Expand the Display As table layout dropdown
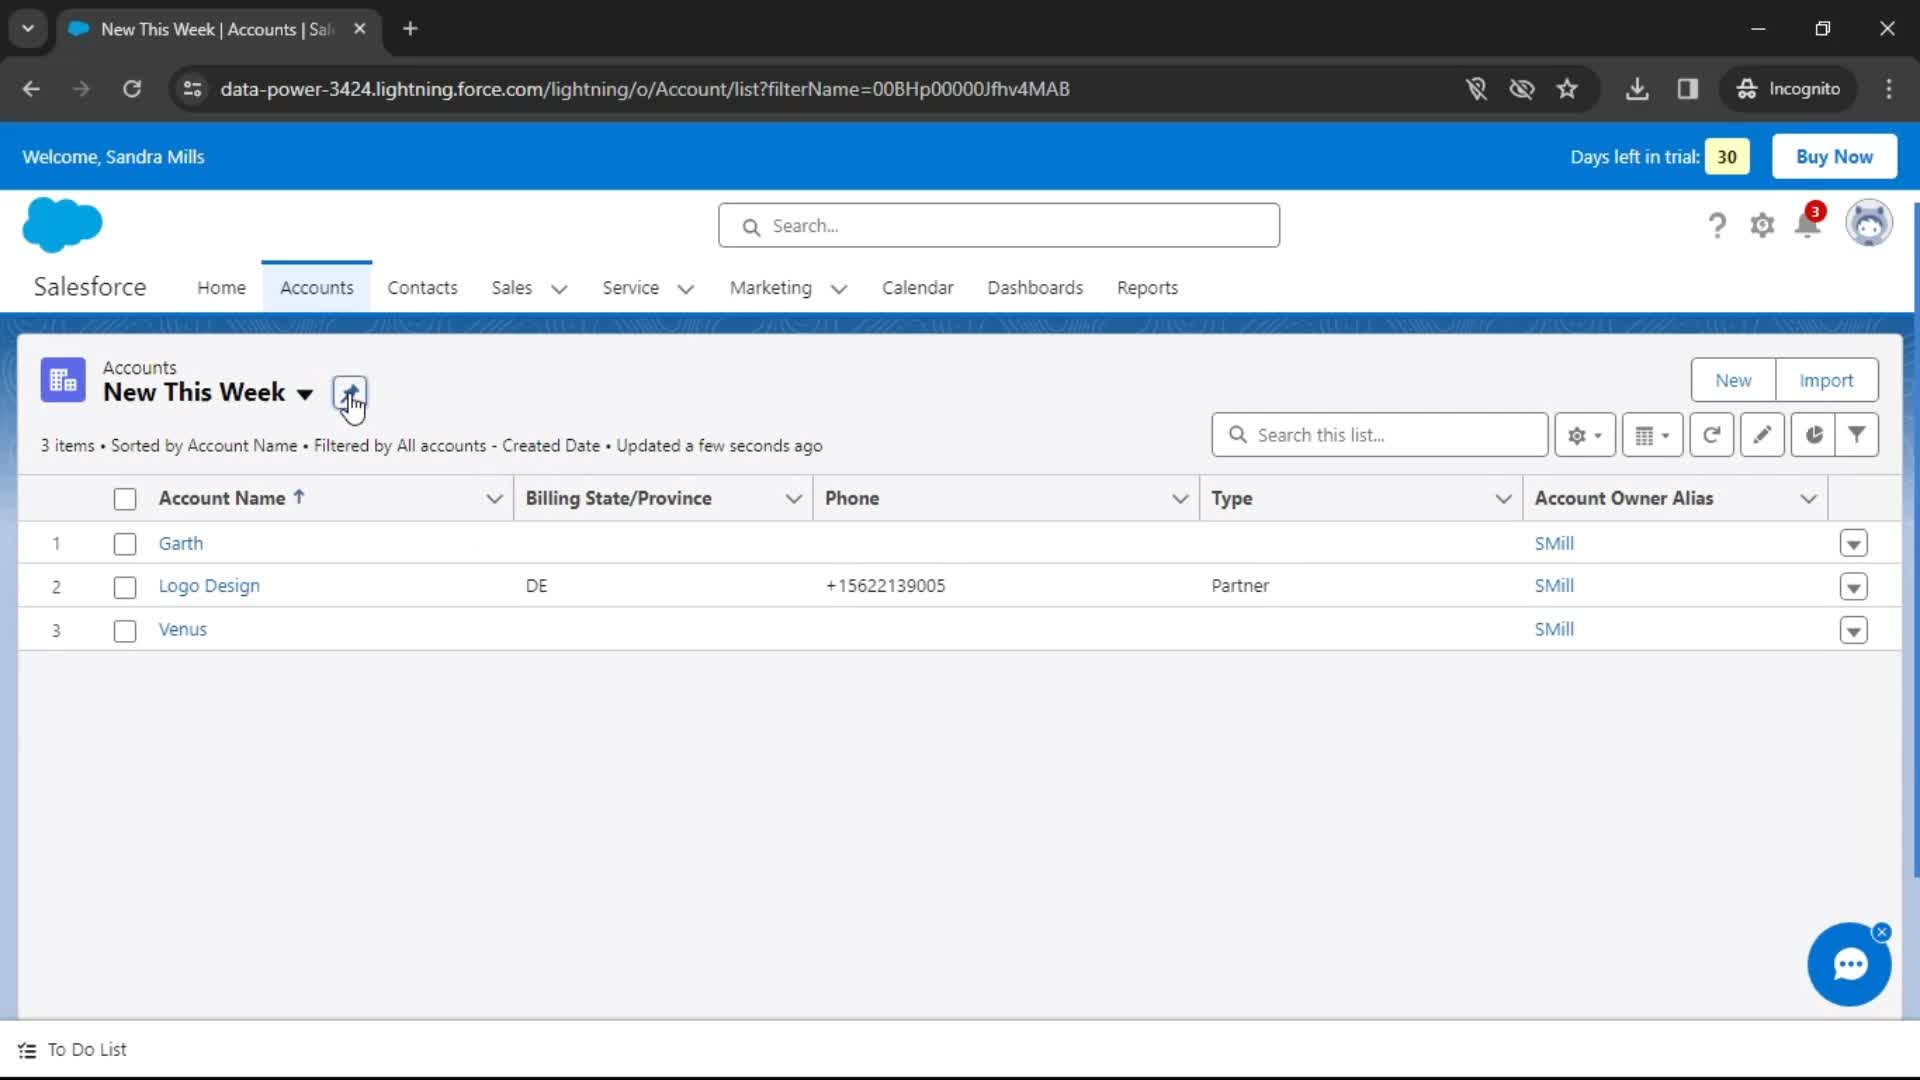Image resolution: width=1920 pixels, height=1080 pixels. pyautogui.click(x=1651, y=435)
